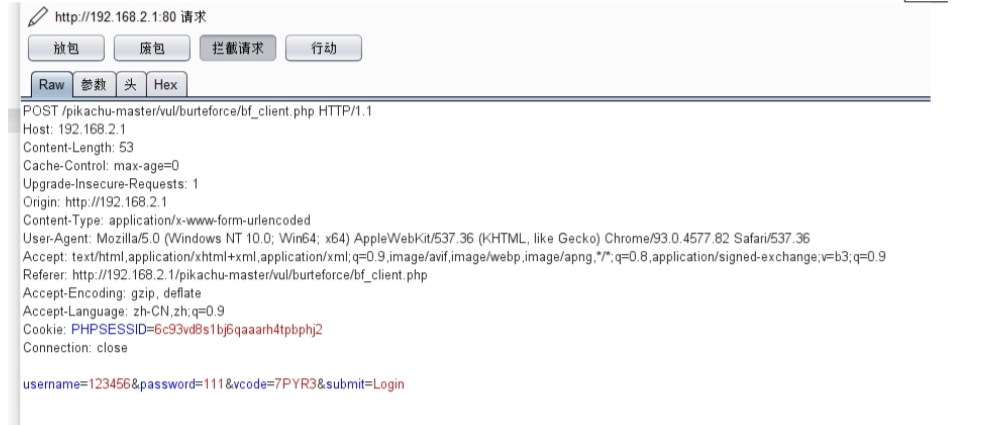
Task: Switch to the Hex tab
Action: (x=166, y=84)
